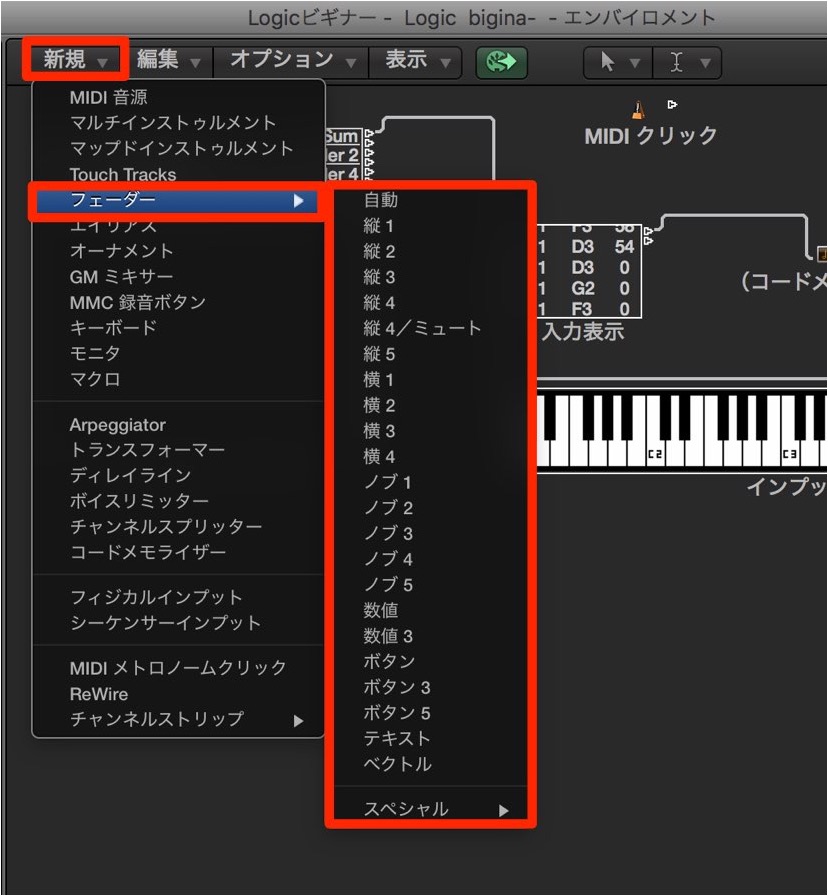Choose 縦 4／ミュート fader style
Viewport: 828px width, 896px height.
[430, 329]
